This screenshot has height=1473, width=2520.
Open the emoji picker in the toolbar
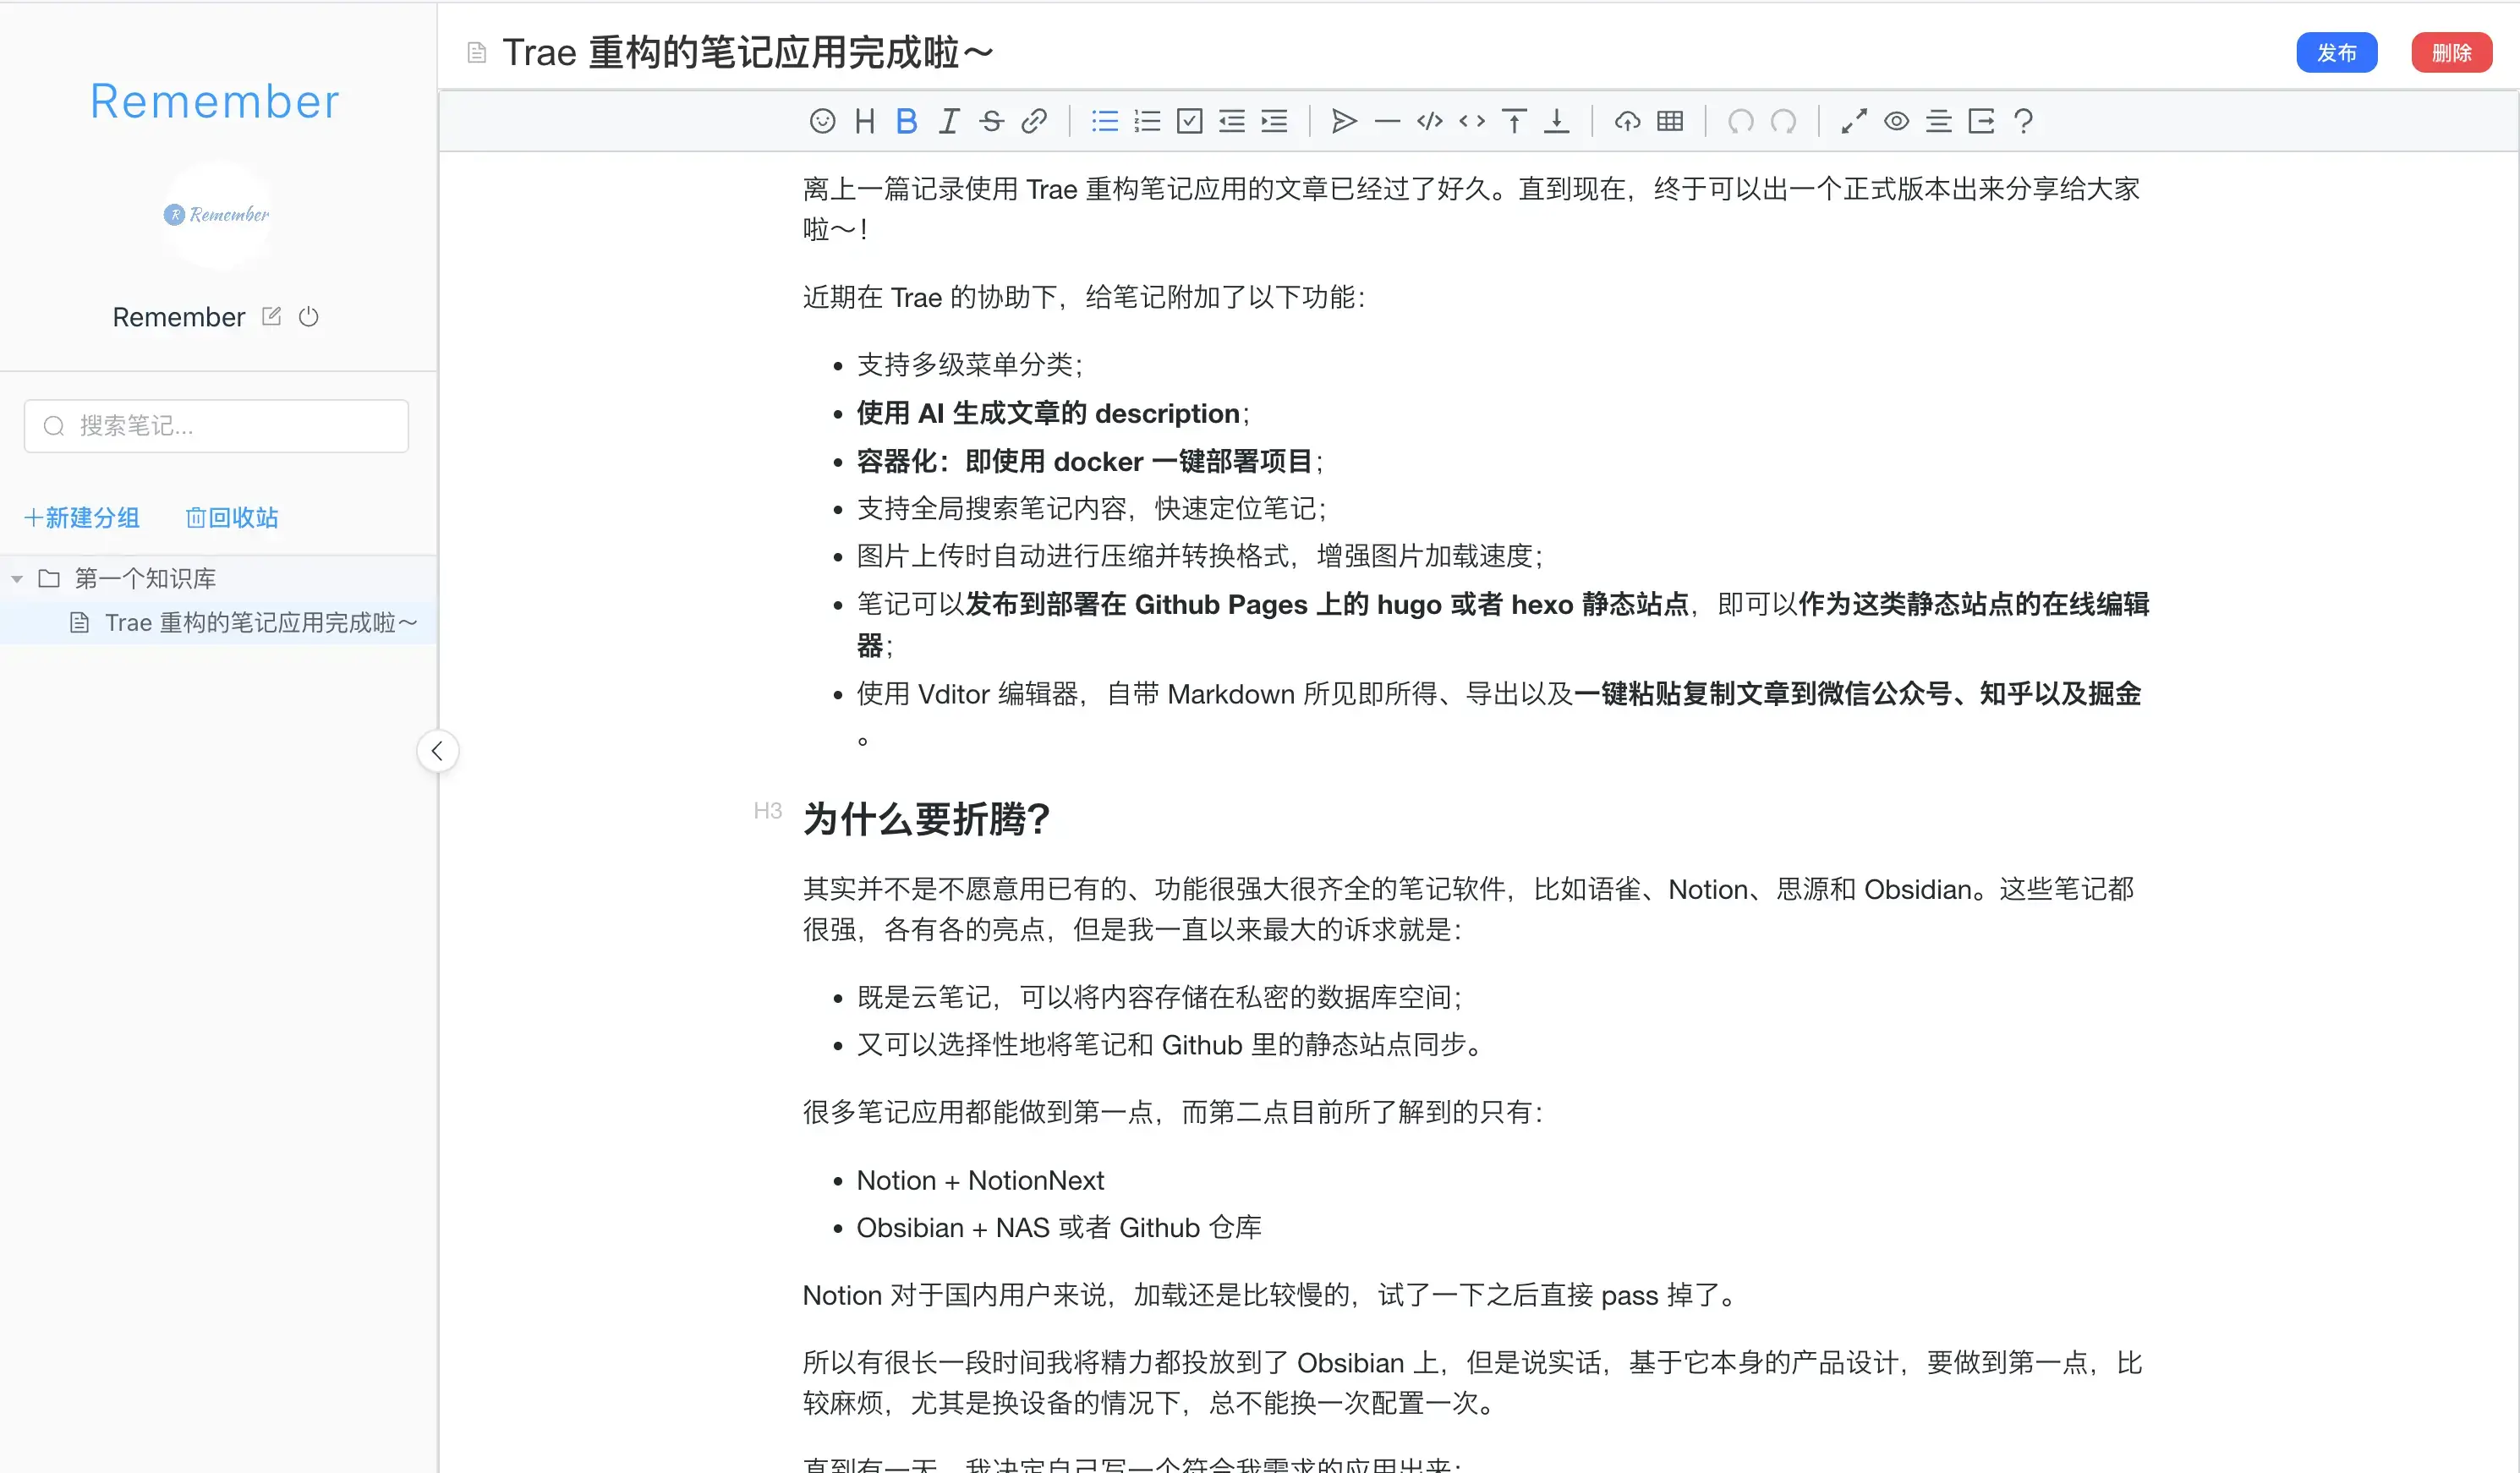(822, 121)
